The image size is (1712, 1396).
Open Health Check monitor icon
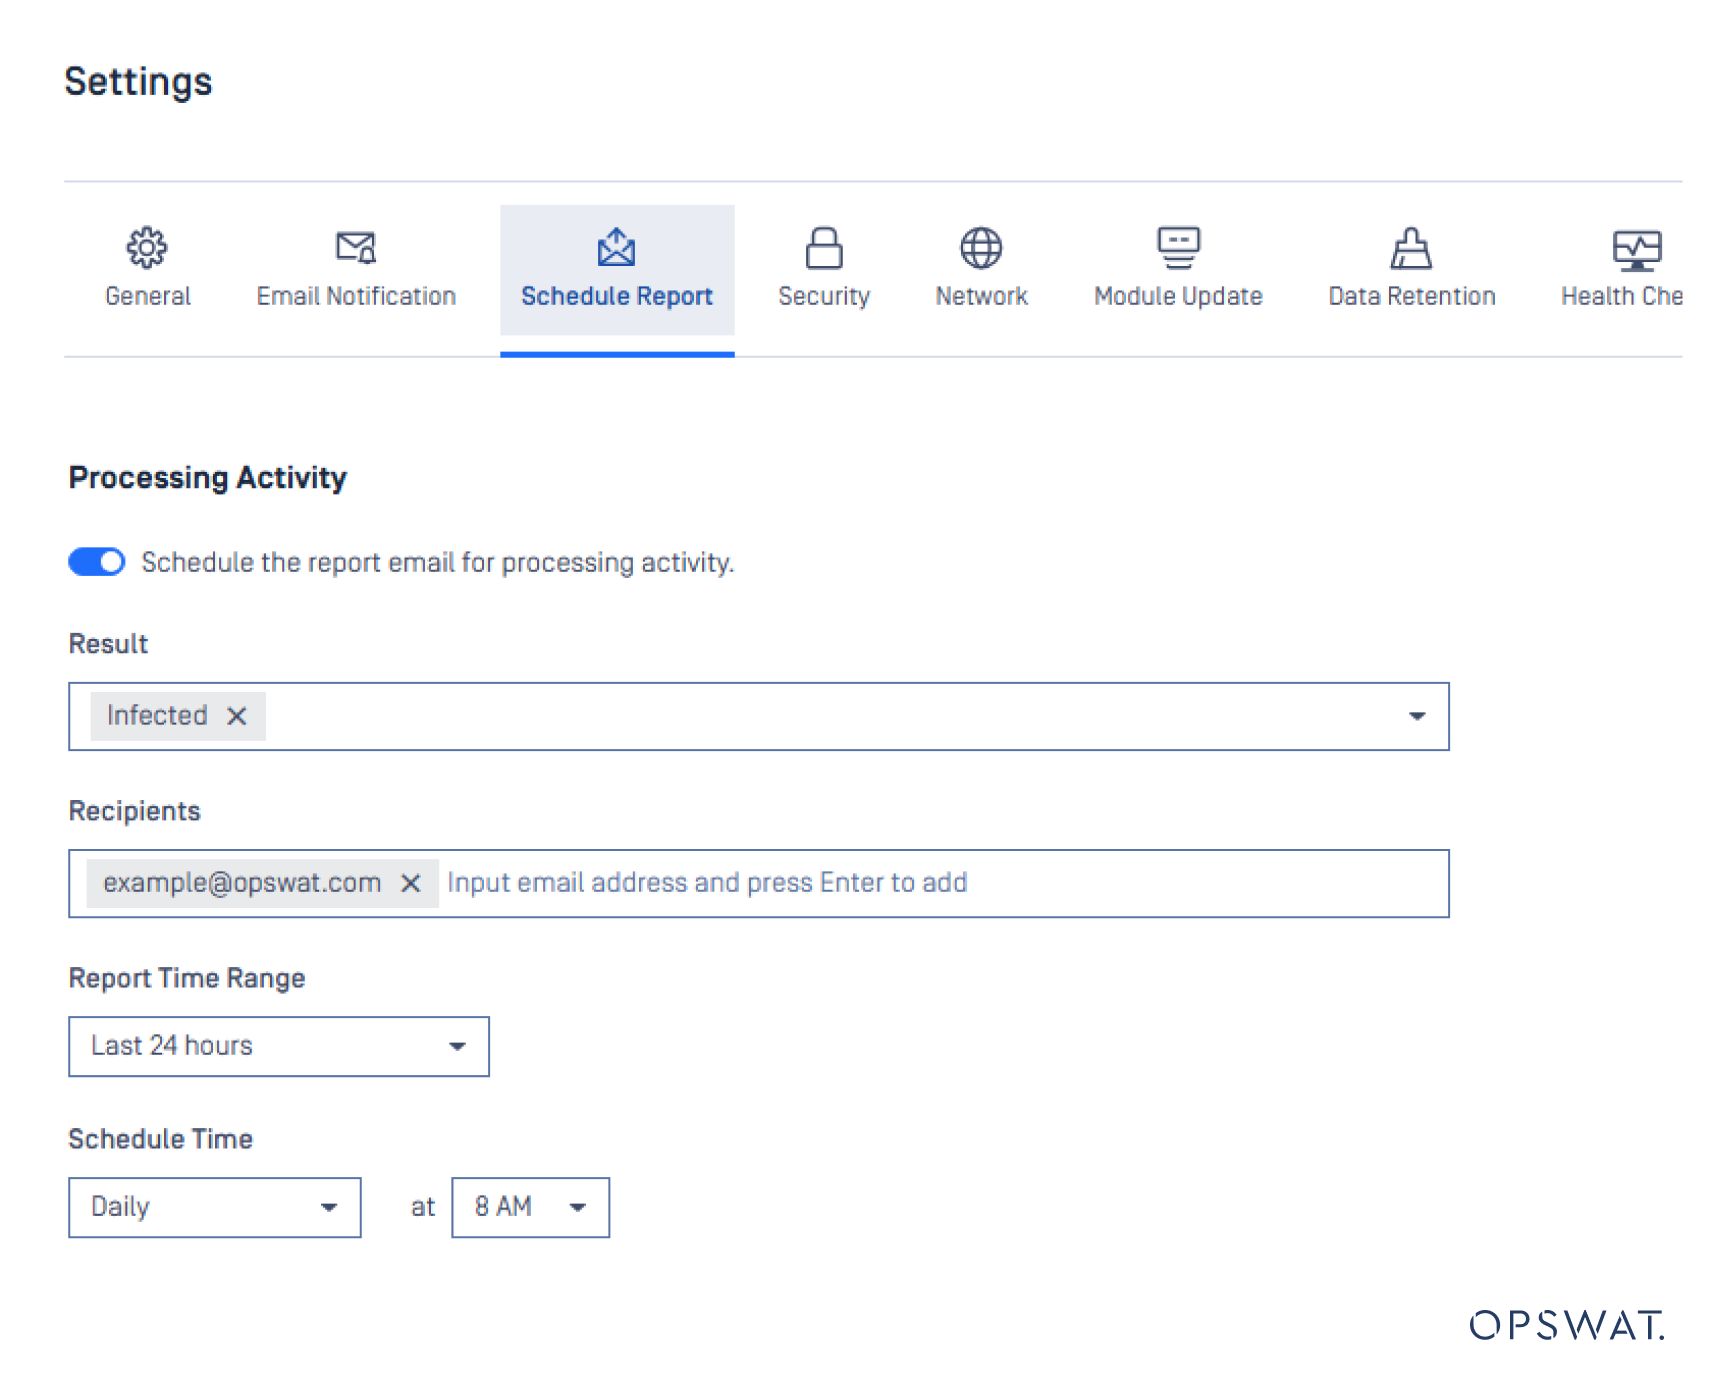[x=1636, y=250]
